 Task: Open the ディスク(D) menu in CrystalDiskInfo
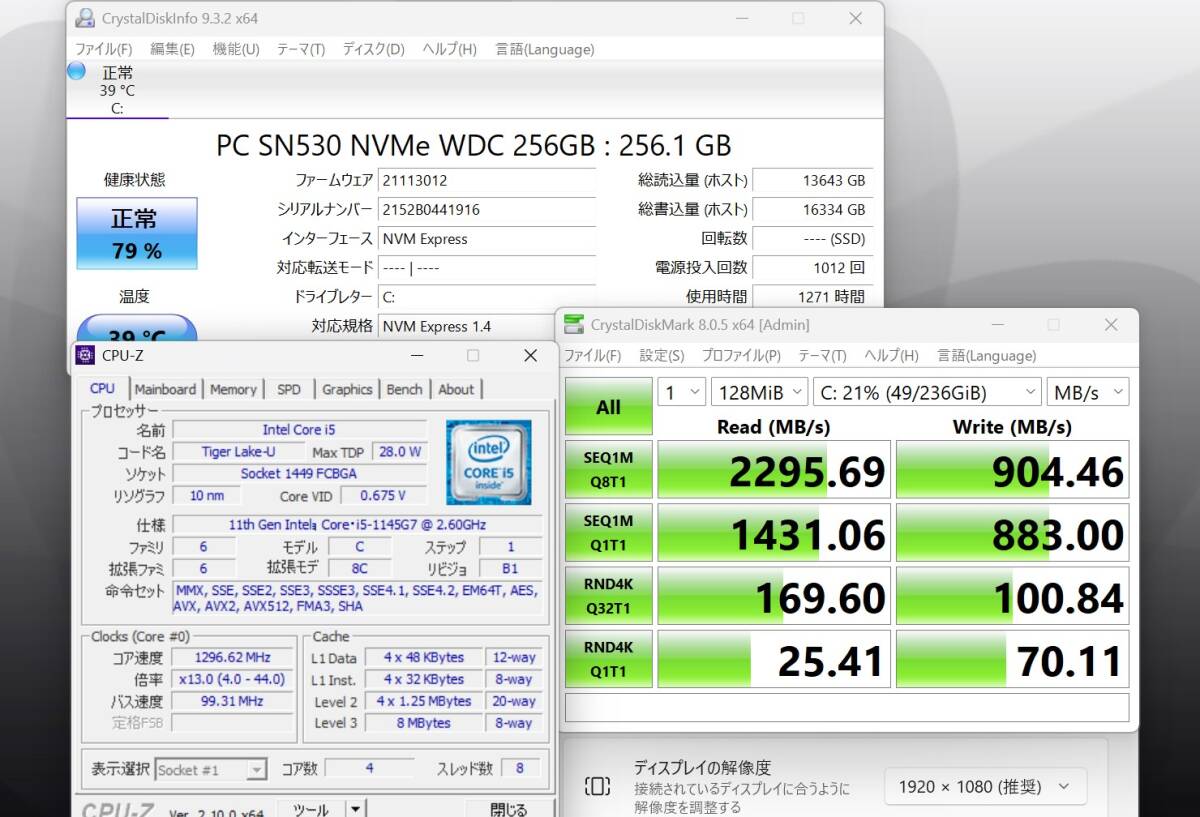tap(373, 49)
